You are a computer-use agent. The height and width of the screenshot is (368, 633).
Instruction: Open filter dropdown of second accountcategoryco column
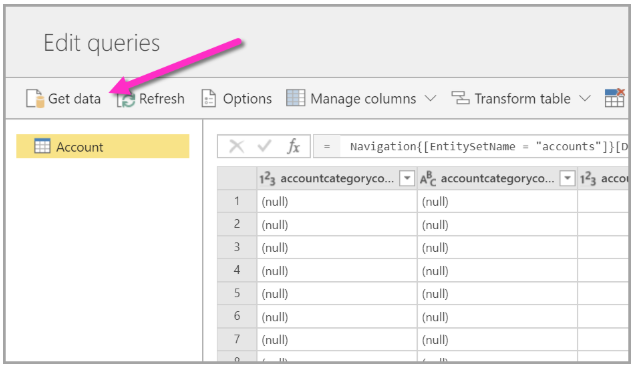567,178
